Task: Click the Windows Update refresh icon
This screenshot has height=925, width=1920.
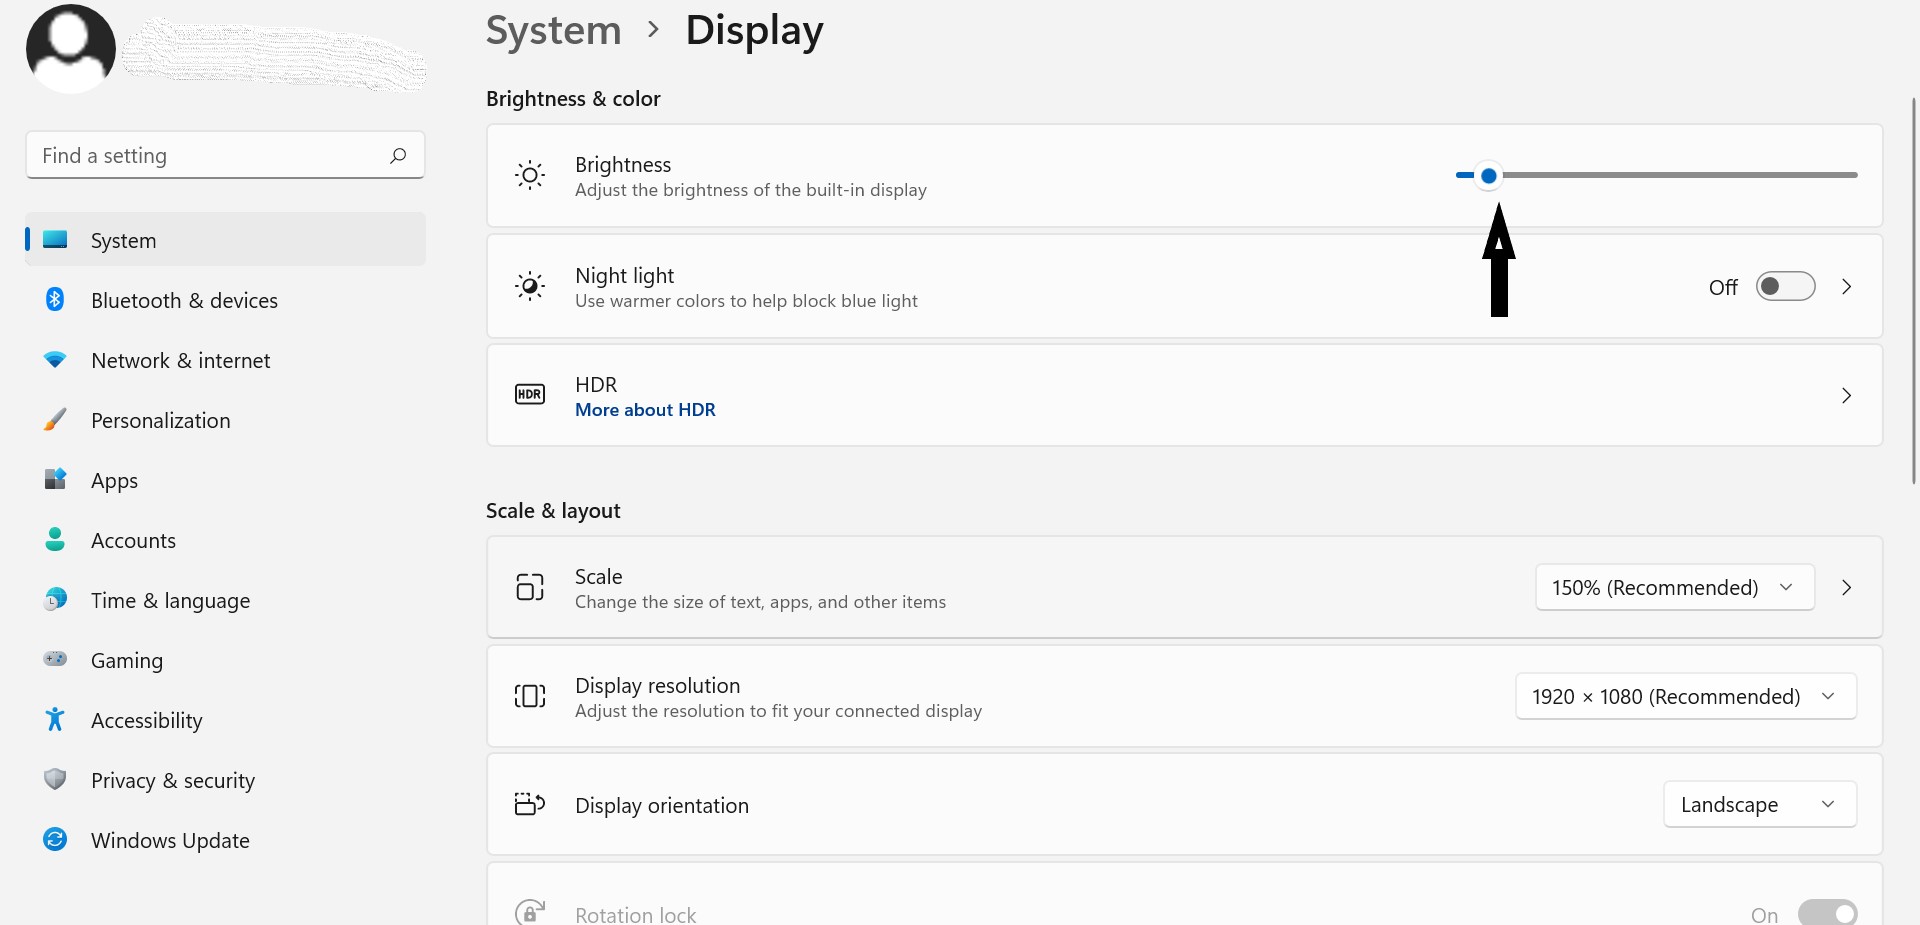Action: (x=55, y=840)
